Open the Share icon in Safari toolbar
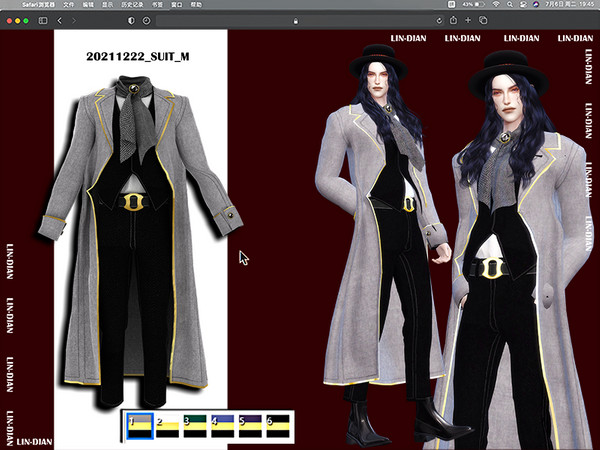The height and width of the screenshot is (450, 600). (x=453, y=20)
